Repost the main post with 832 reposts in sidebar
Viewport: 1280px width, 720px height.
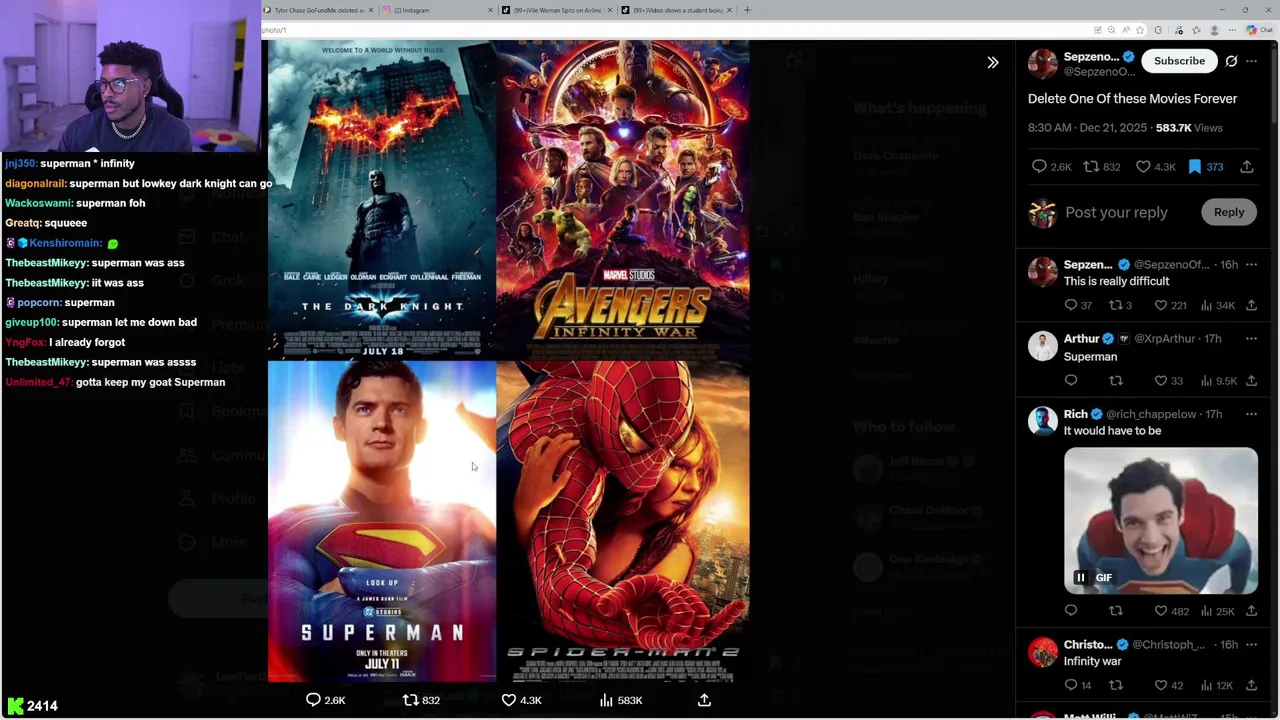pos(1102,167)
